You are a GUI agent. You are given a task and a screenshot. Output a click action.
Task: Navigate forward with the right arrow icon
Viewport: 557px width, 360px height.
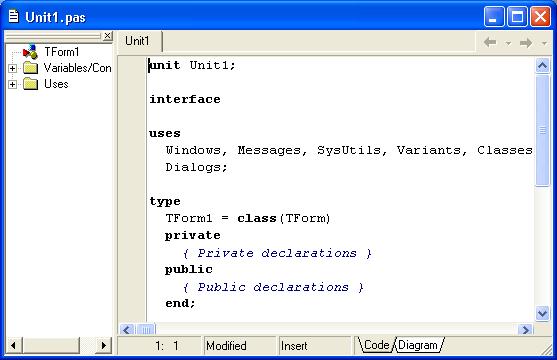click(526, 43)
